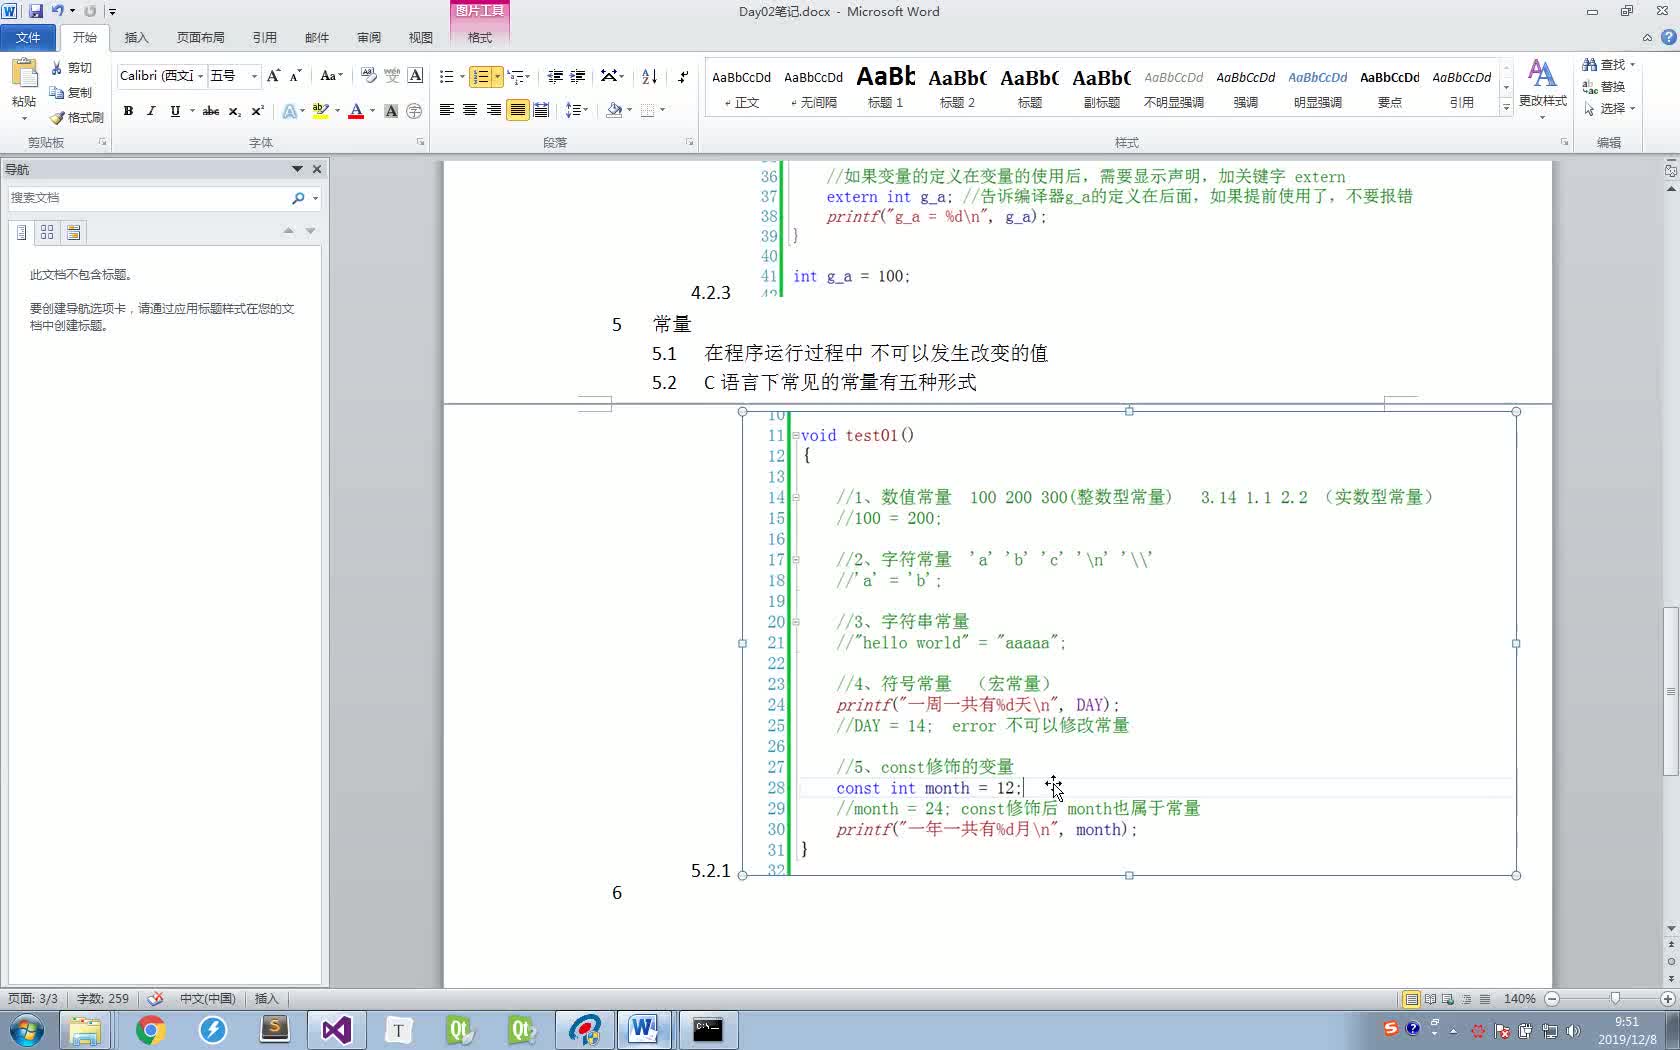Open the Select editing dropdown
The width and height of the screenshot is (1680, 1050).
pyautogui.click(x=1609, y=108)
